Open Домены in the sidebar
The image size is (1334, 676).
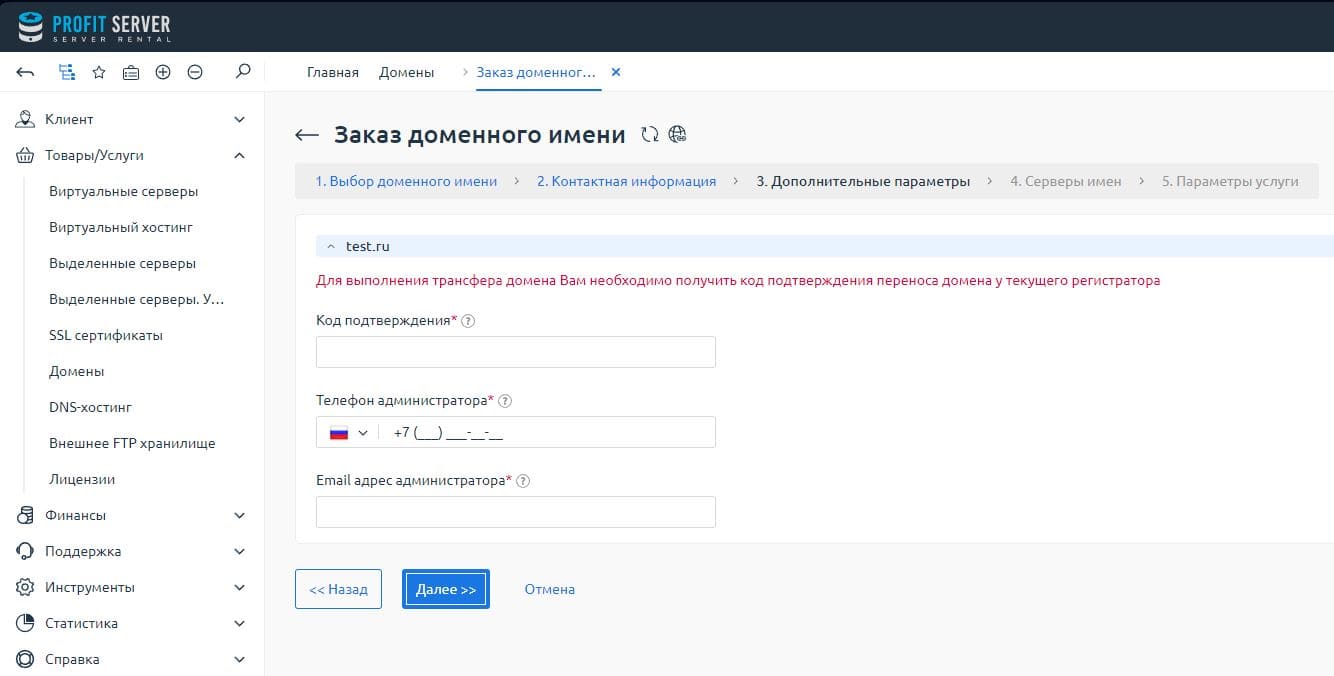click(77, 371)
